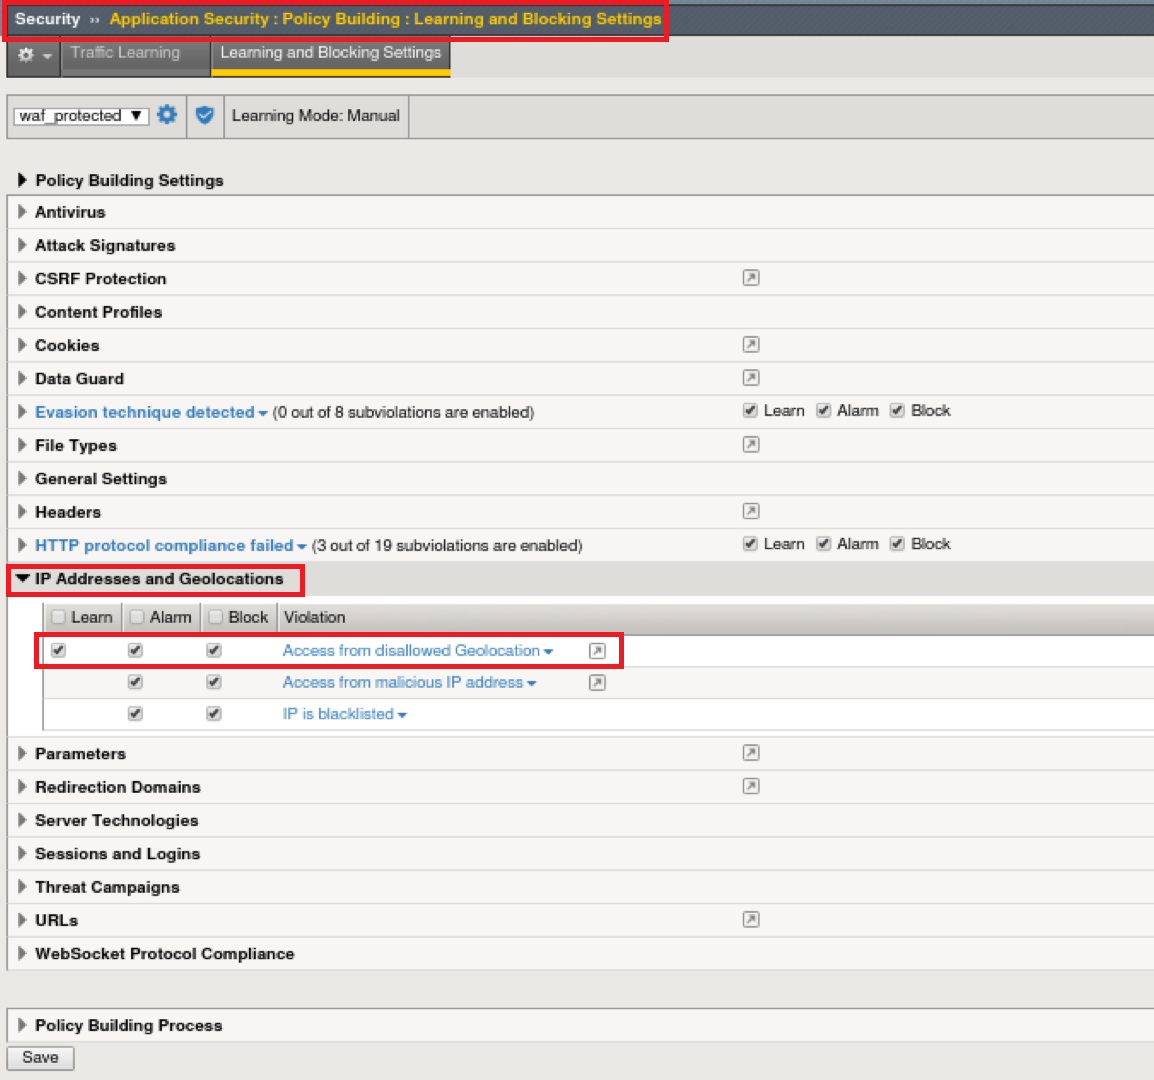The width and height of the screenshot is (1154, 1080).
Task: Expand the Antivirus section
Action: (x=22, y=212)
